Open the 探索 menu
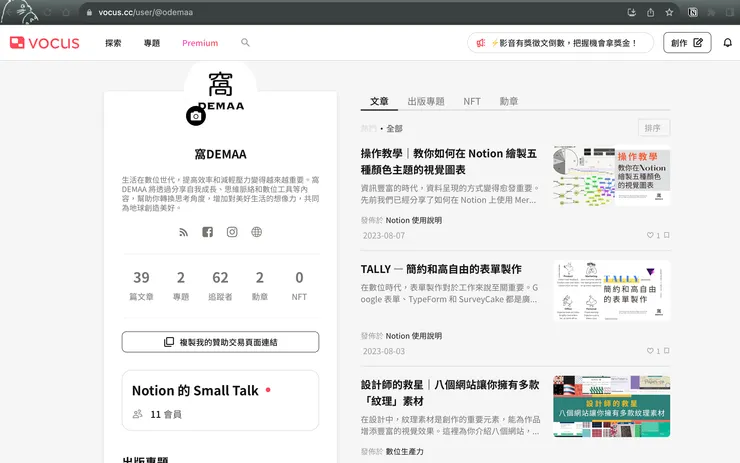The height and width of the screenshot is (463, 740). pos(113,43)
